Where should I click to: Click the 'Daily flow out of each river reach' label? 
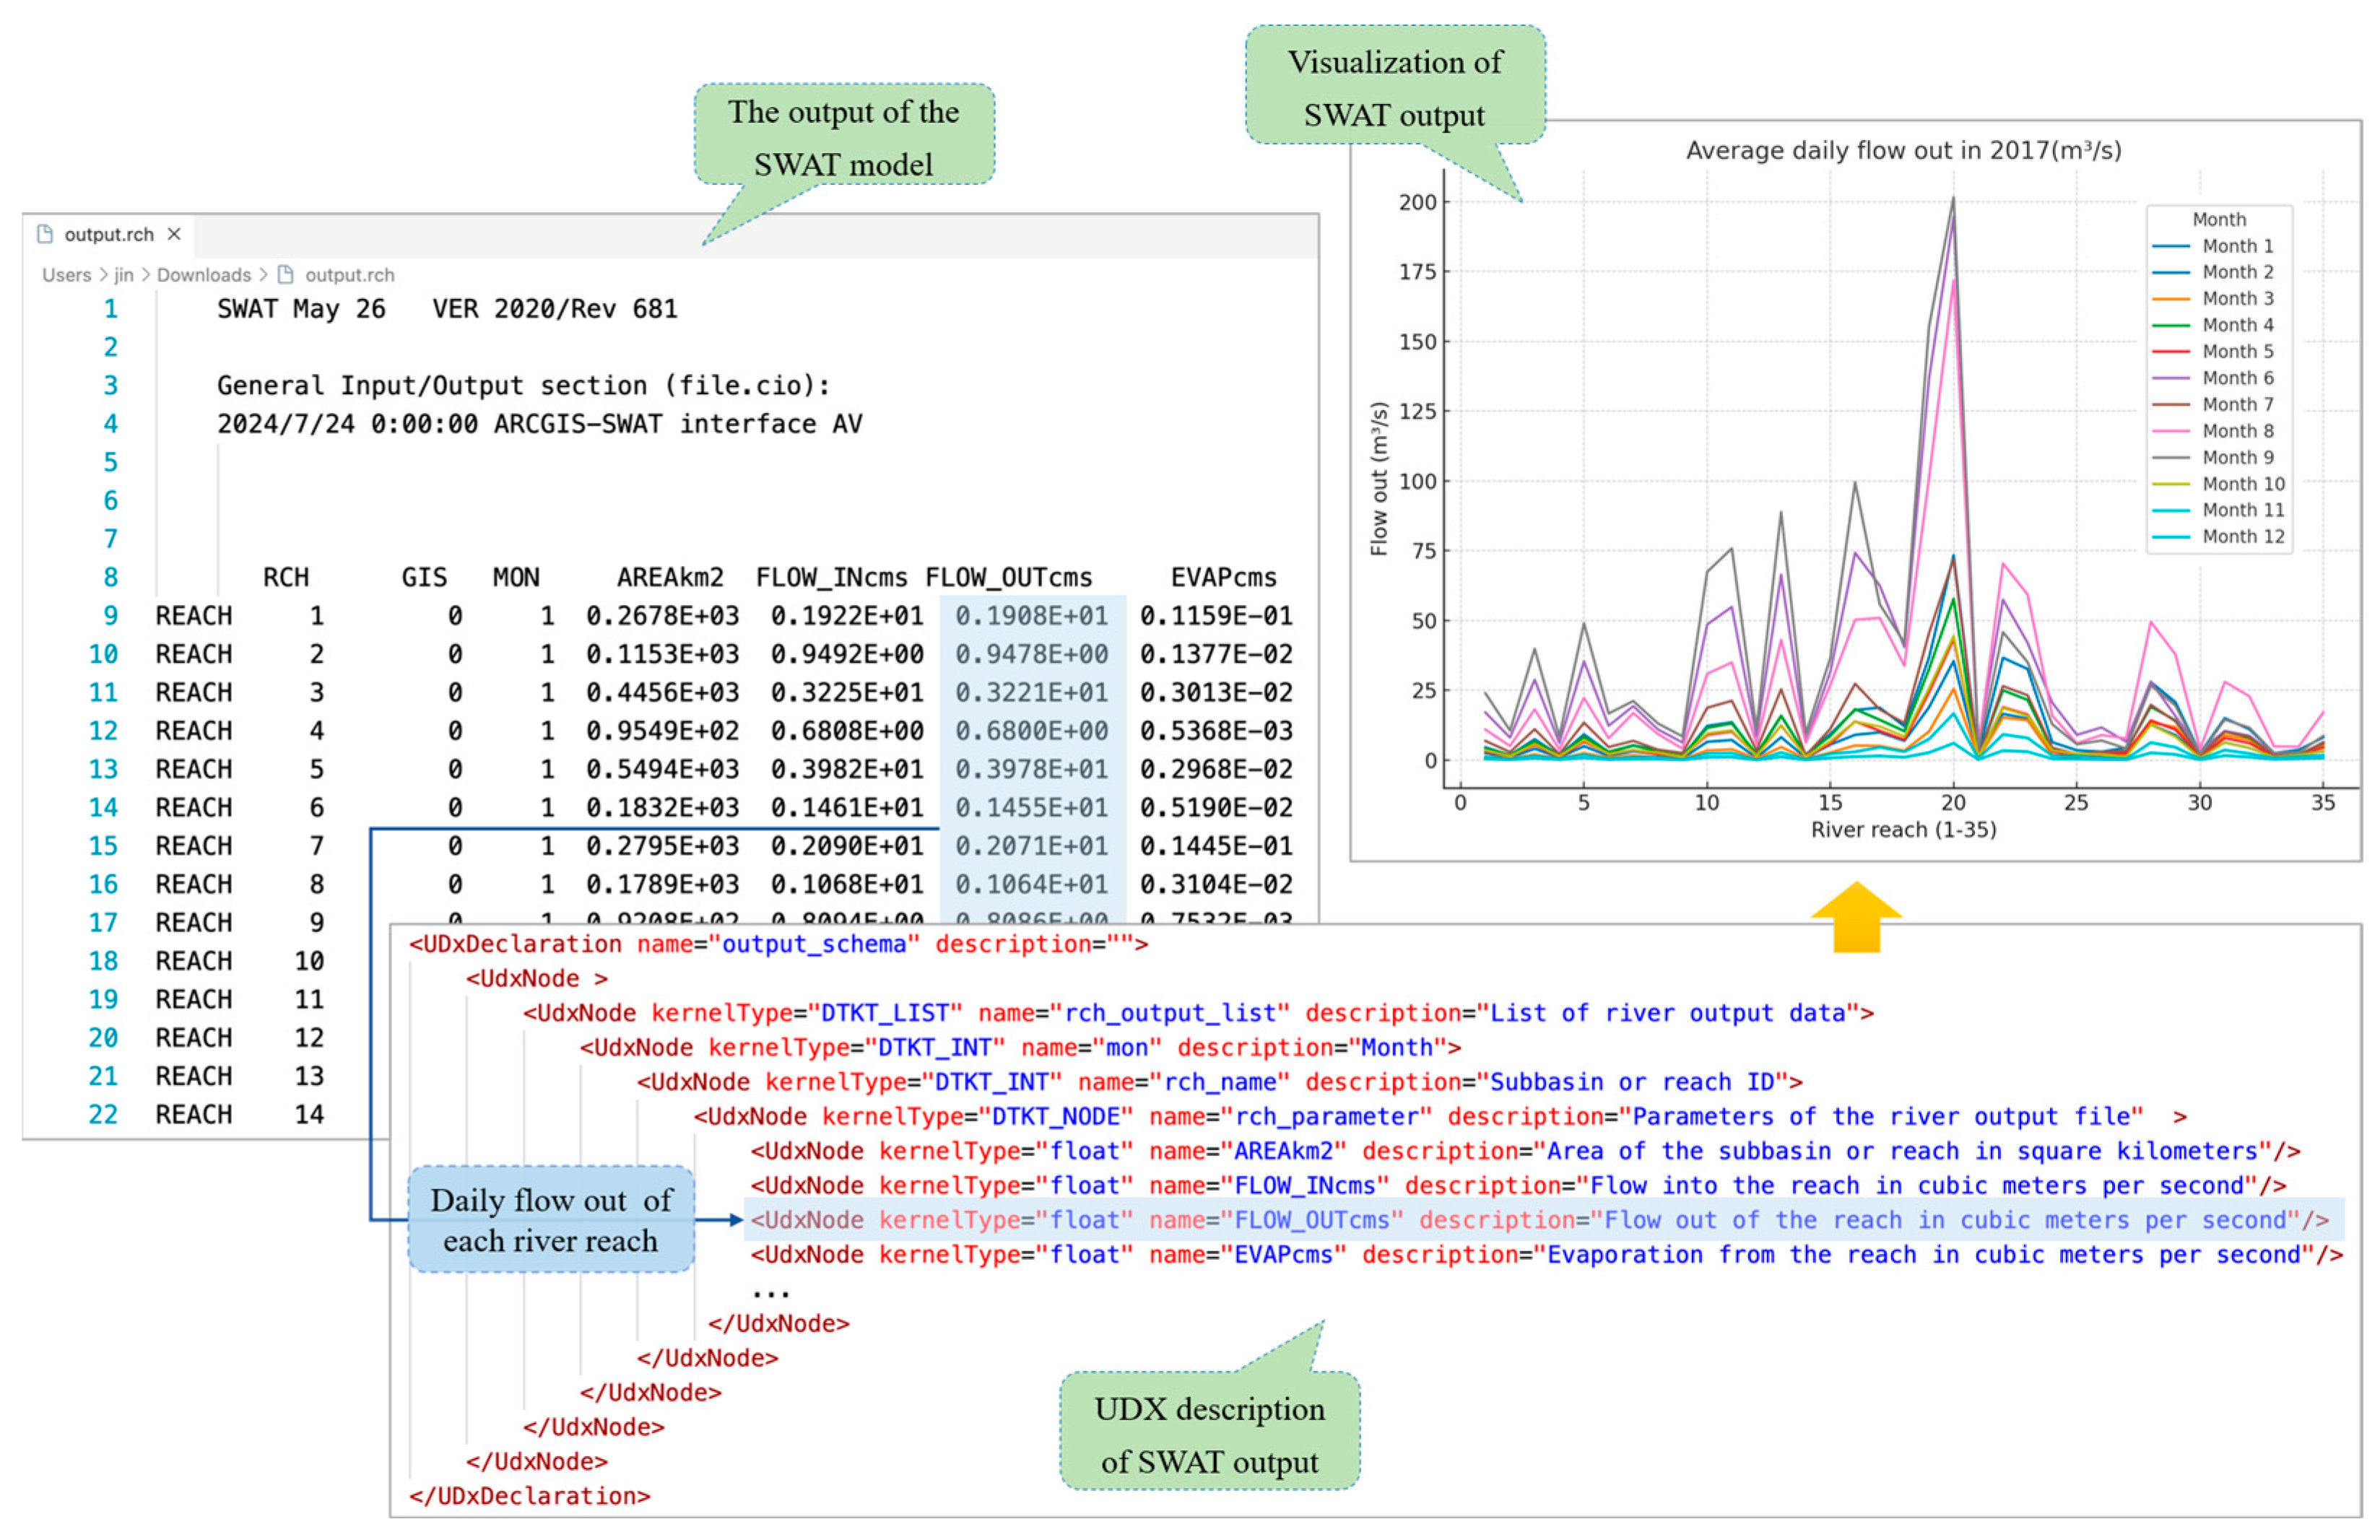coord(551,1220)
